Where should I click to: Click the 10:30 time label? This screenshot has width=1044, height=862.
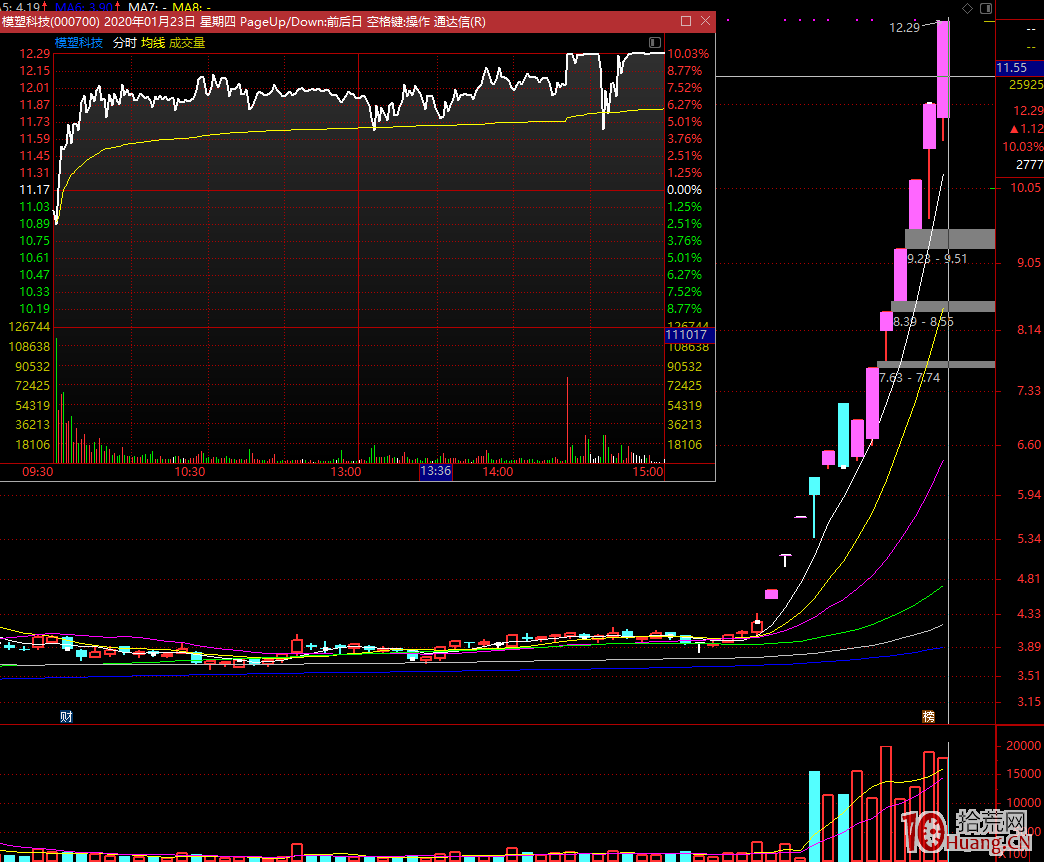click(190, 472)
